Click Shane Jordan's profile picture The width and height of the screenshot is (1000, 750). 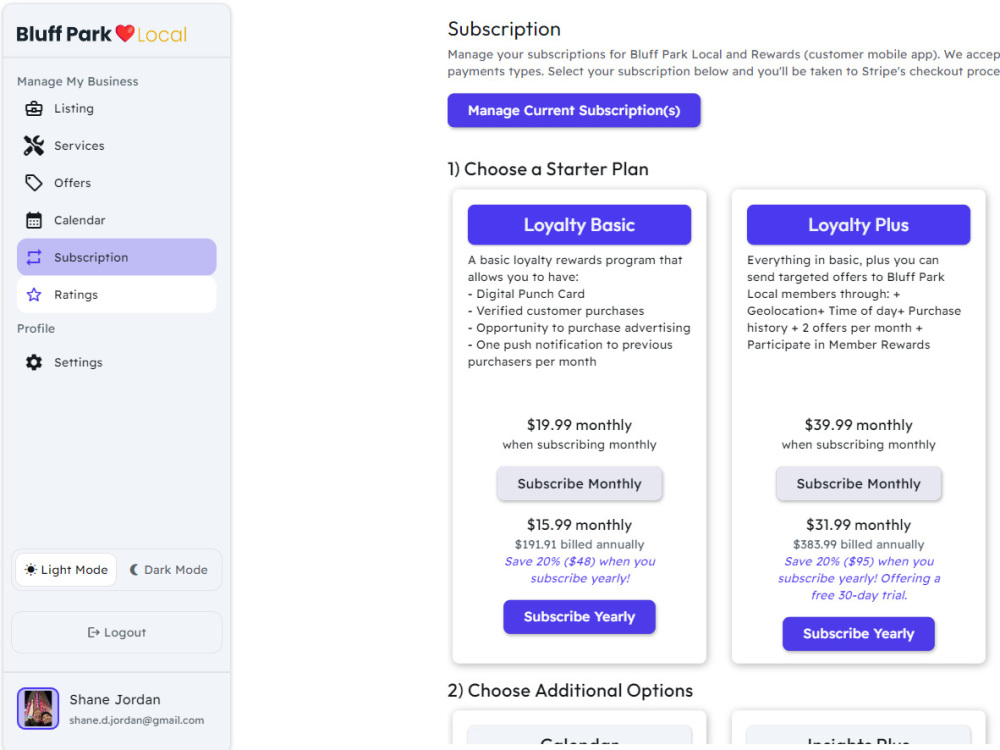pos(38,708)
